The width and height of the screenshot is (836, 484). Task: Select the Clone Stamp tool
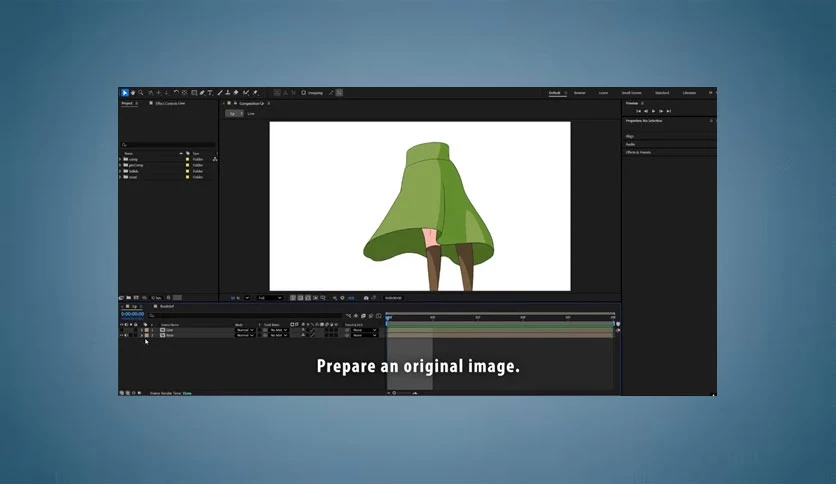(228, 93)
